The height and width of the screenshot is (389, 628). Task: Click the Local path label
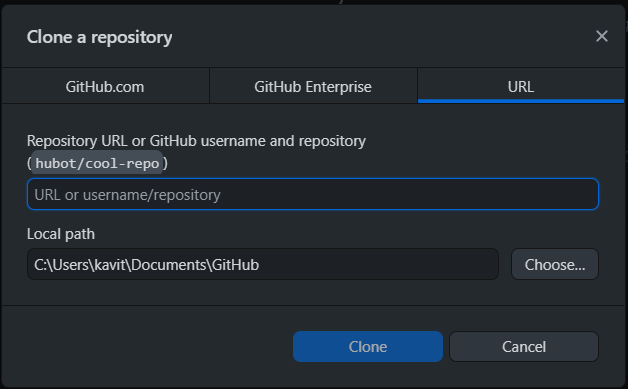[61, 234]
